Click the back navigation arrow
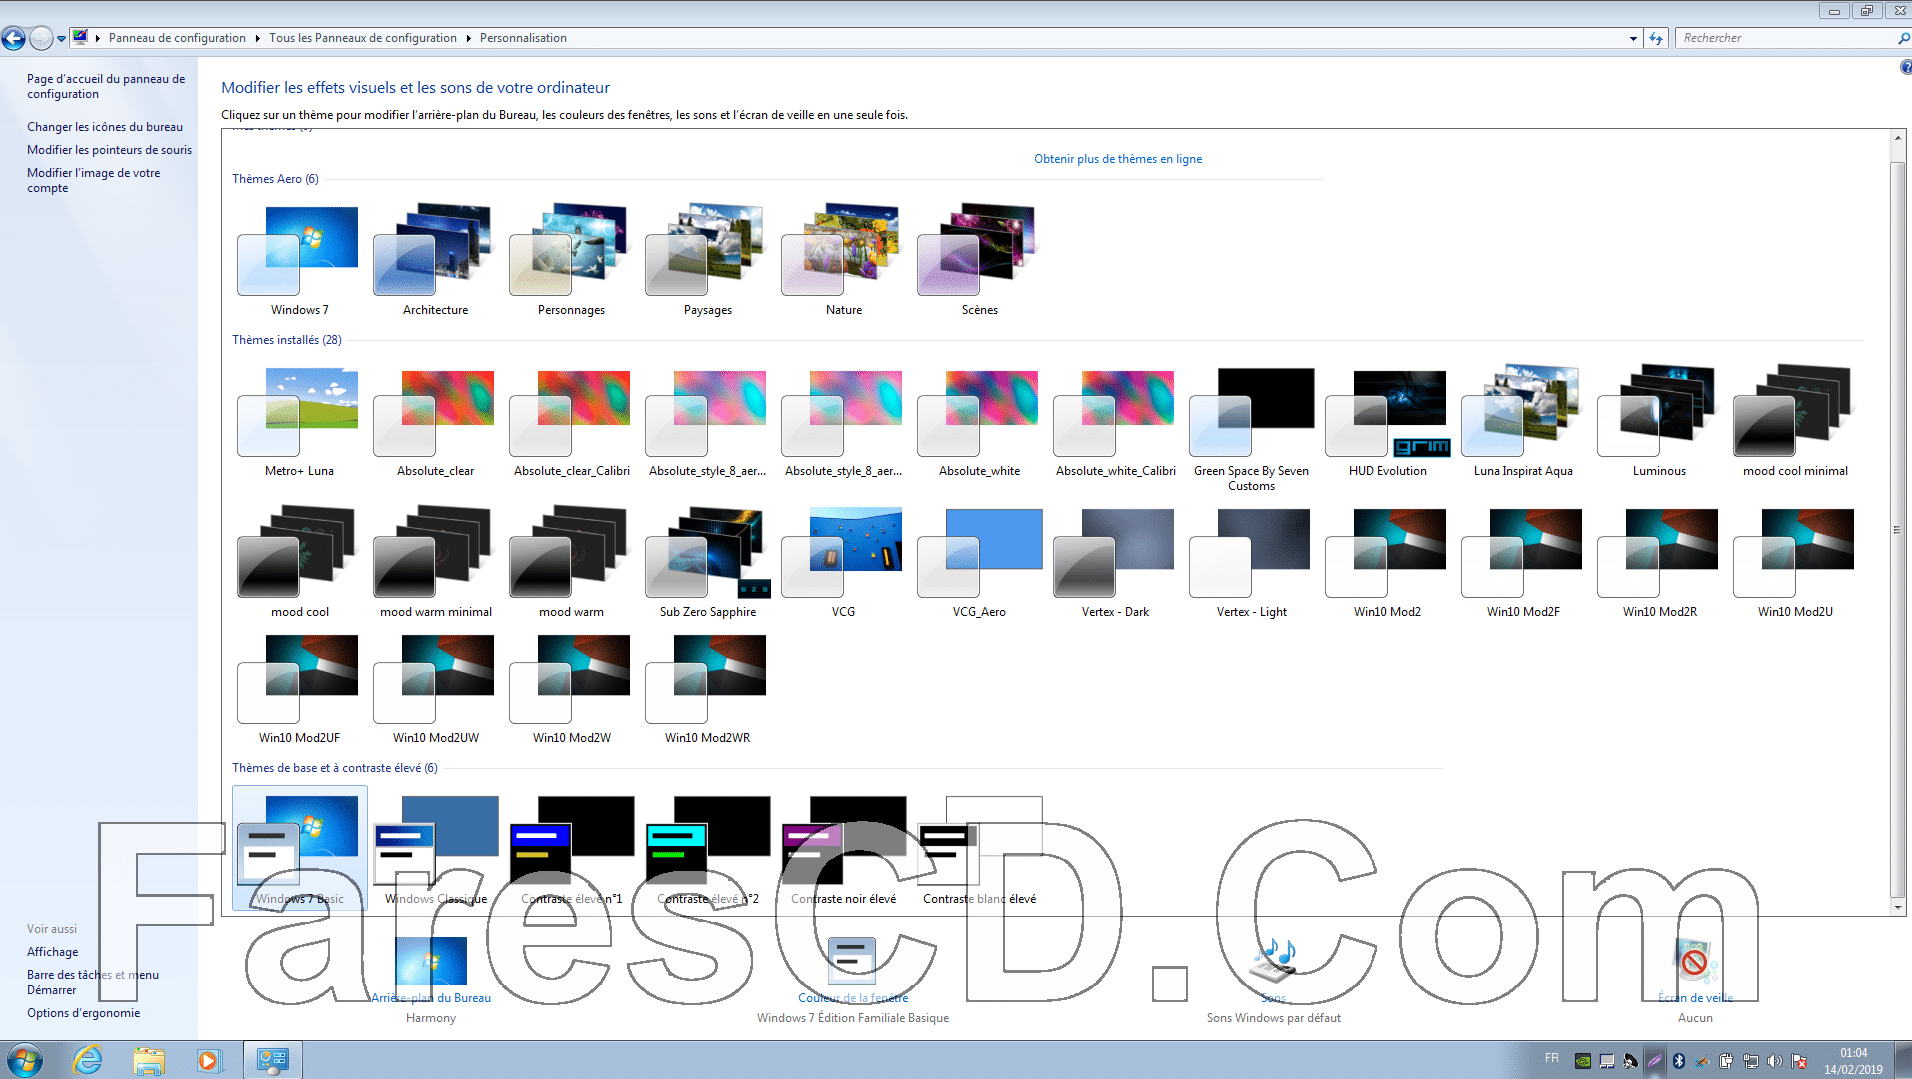The image size is (1912, 1079). click(x=14, y=38)
